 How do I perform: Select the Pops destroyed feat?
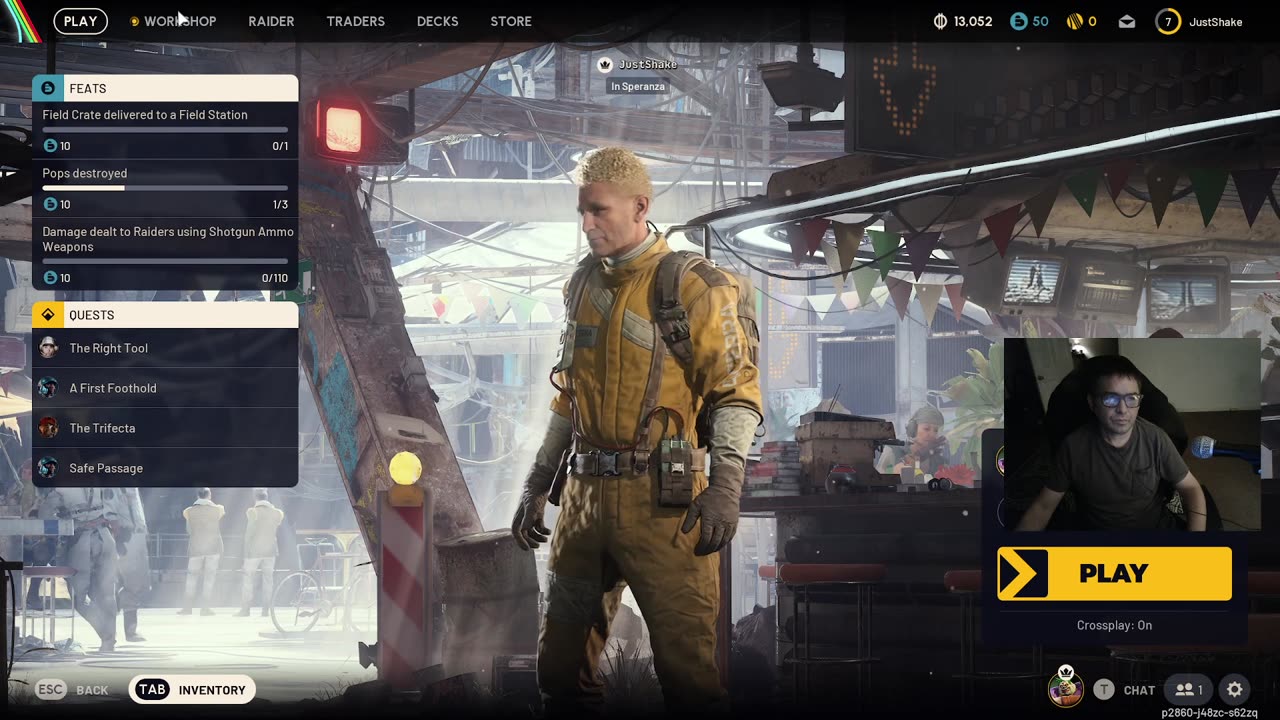(x=165, y=189)
